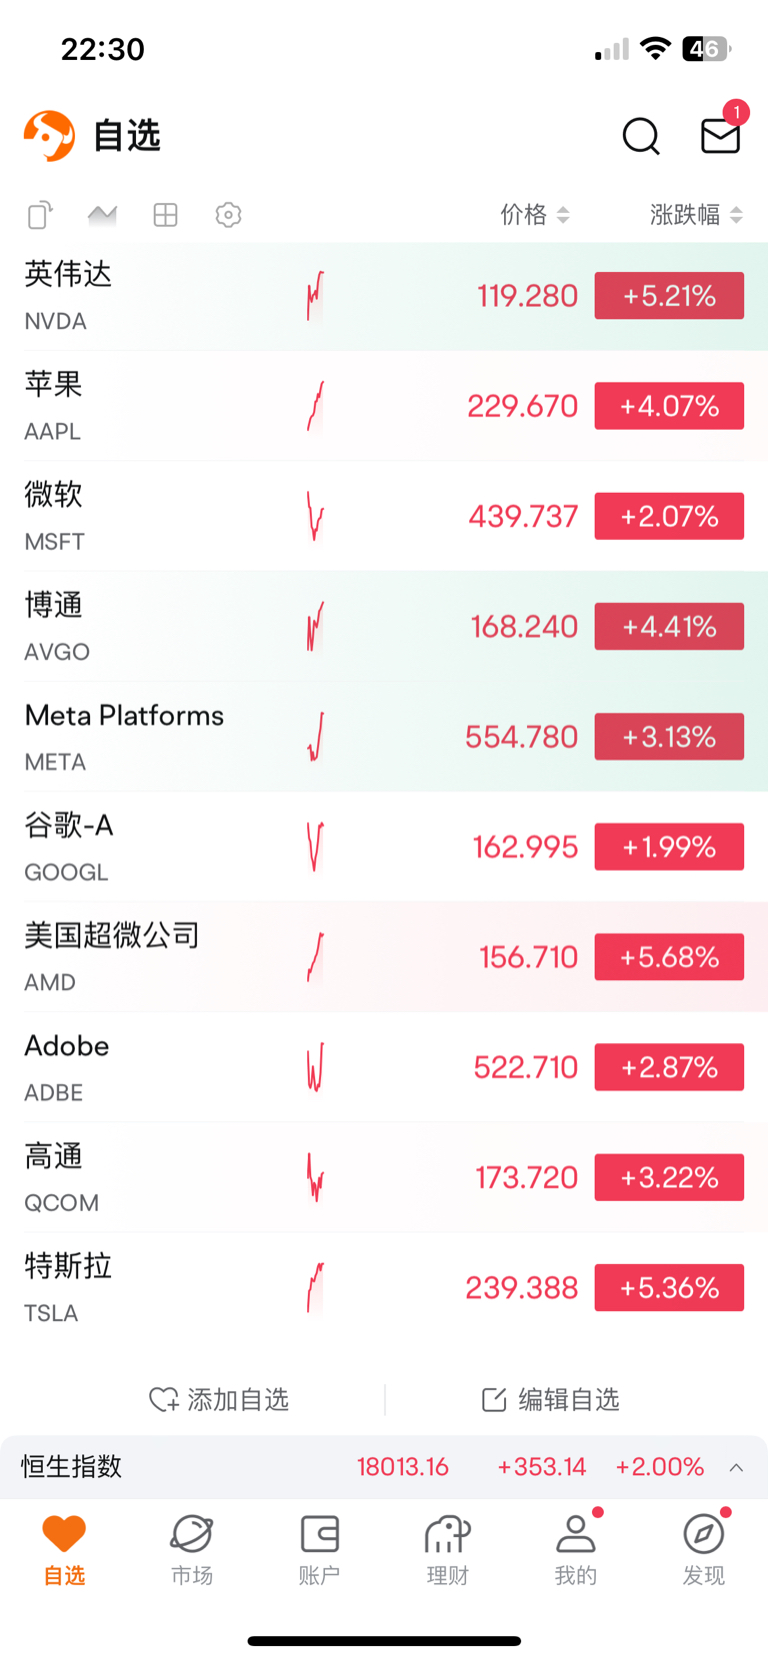Open the Meta Platforms stock row
This screenshot has width=768, height=1663.
coord(384,737)
